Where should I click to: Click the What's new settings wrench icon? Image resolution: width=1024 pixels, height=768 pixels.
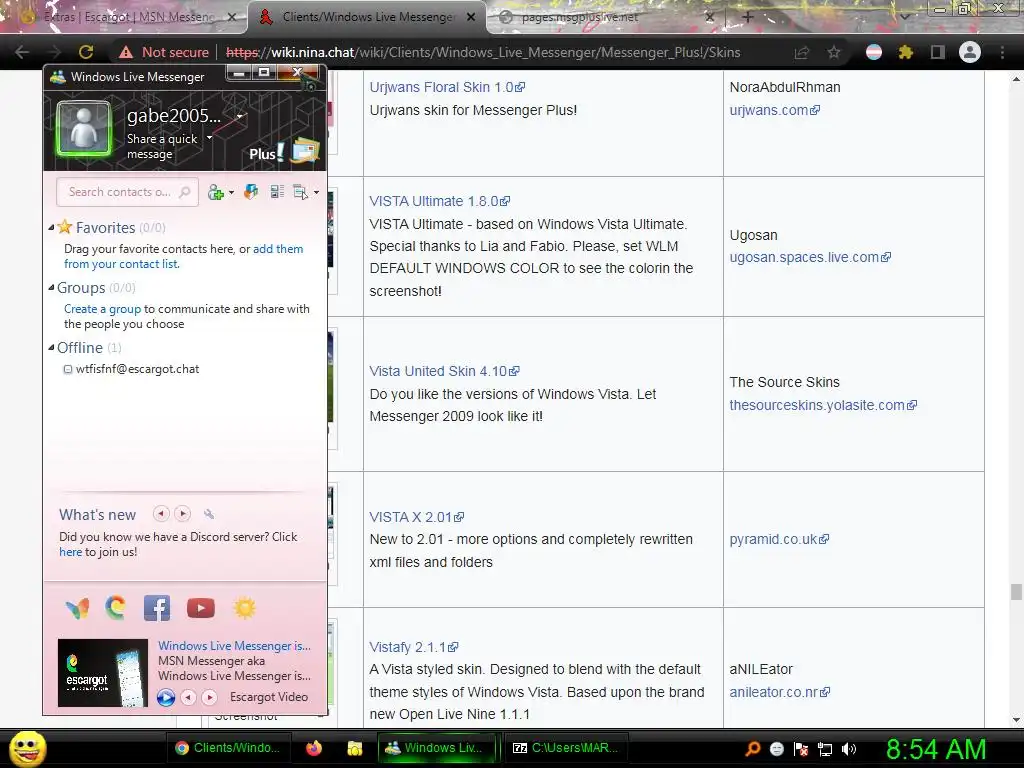(209, 515)
